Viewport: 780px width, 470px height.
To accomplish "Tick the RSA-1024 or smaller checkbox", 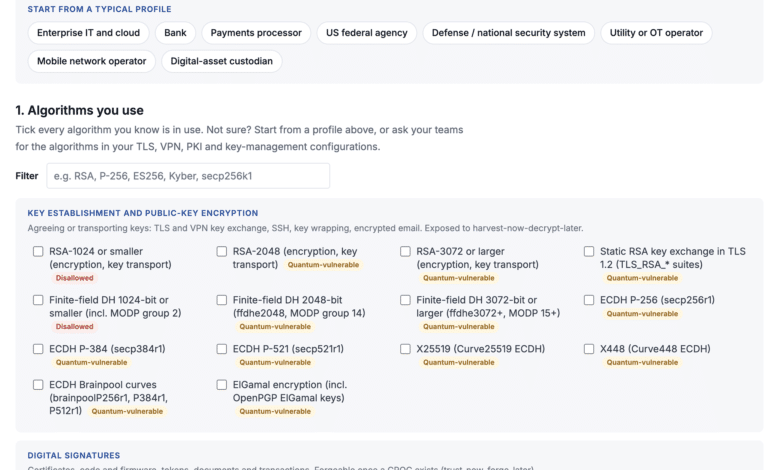I will (x=38, y=252).
